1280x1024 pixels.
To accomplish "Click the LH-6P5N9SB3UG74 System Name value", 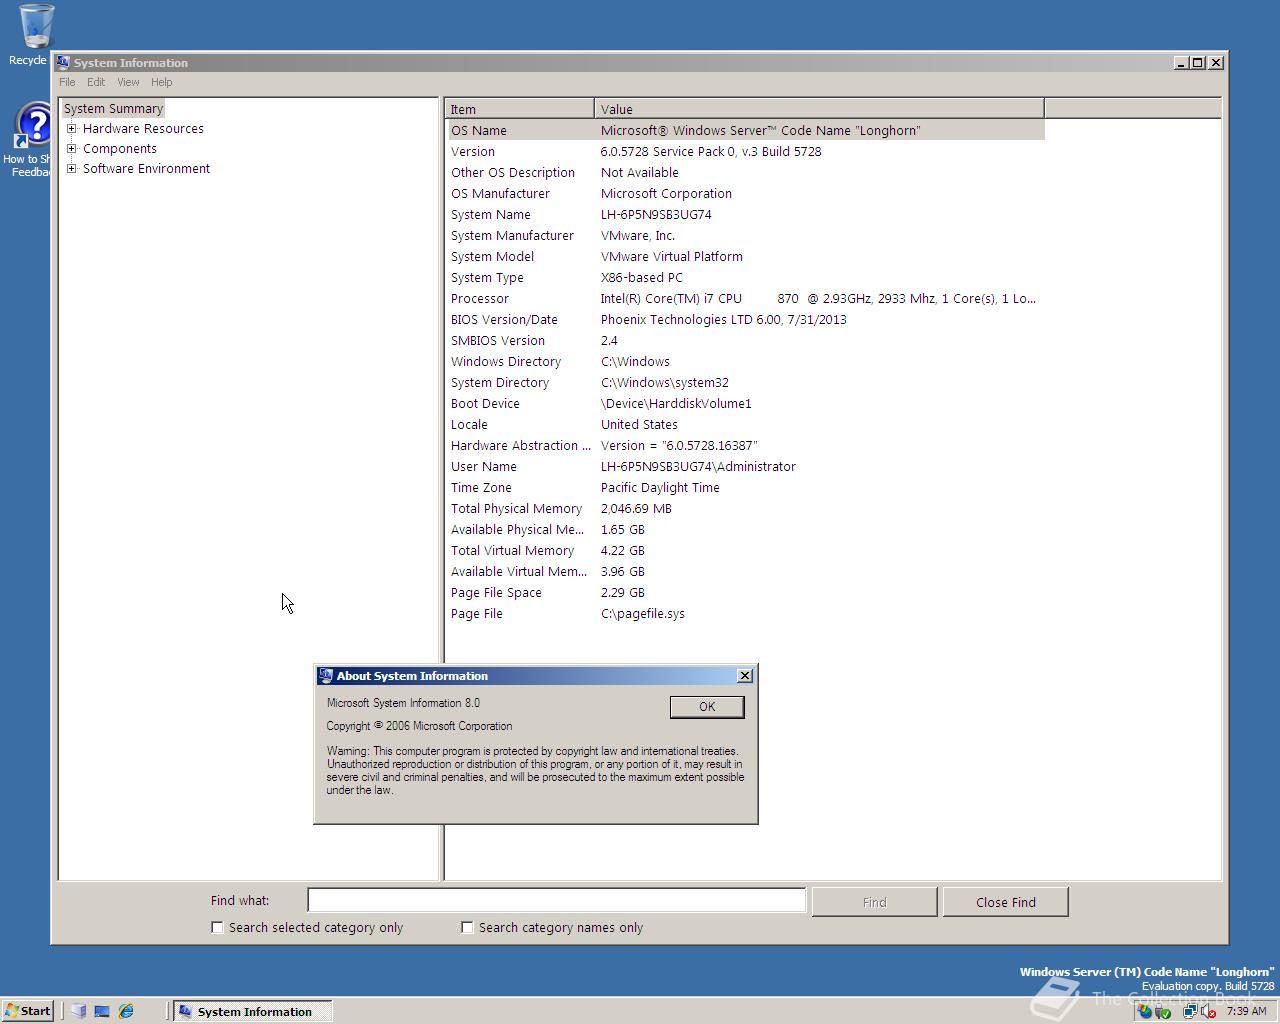I will (656, 214).
